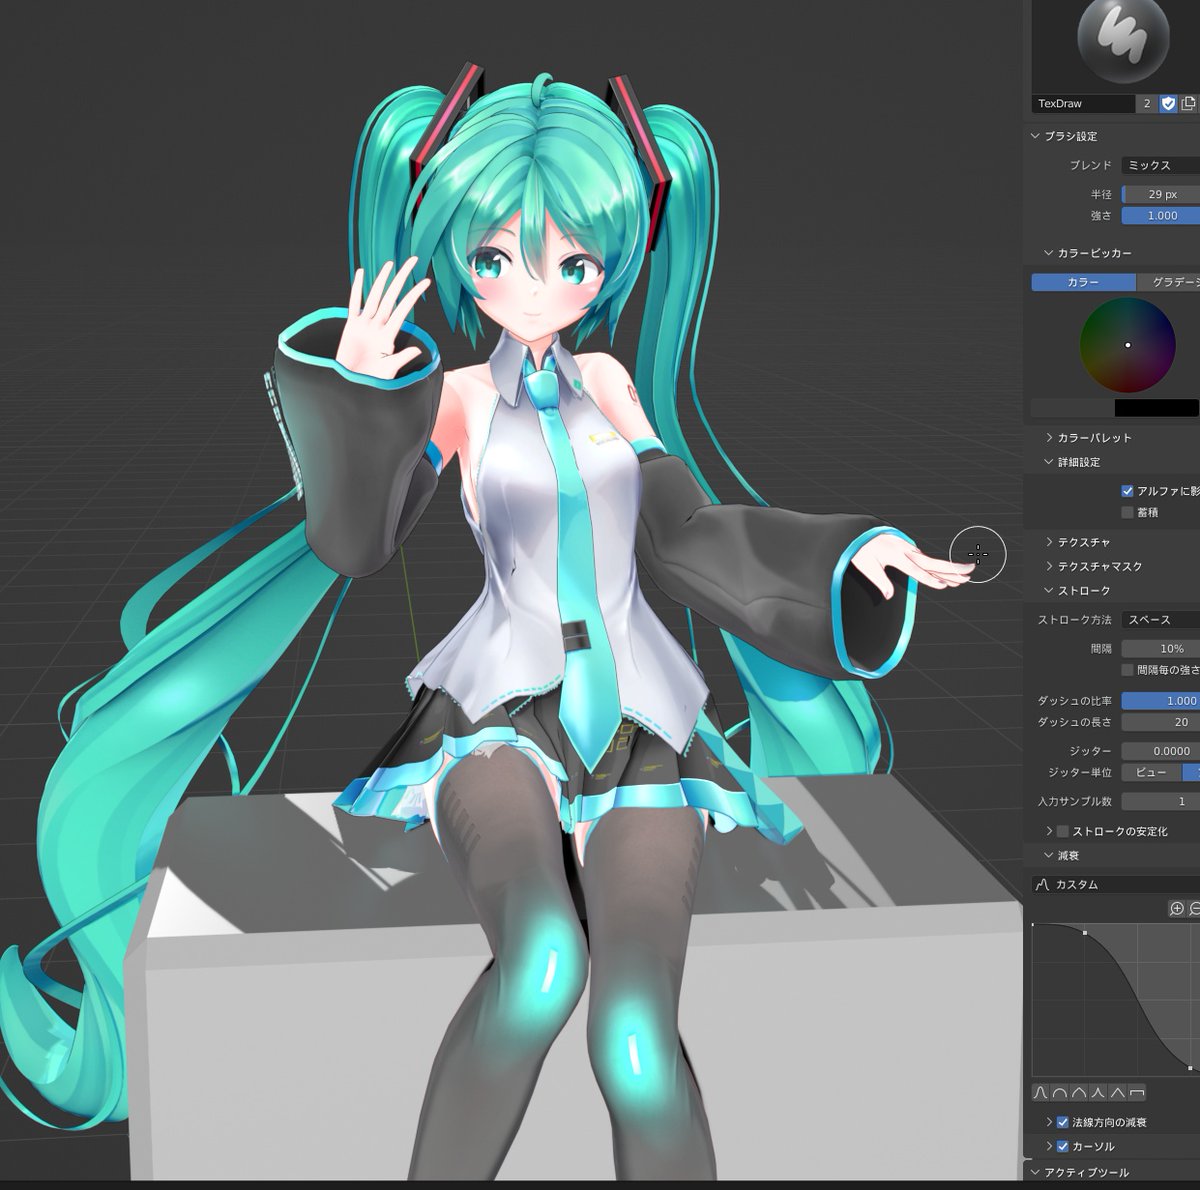The width and height of the screenshot is (1200, 1190).
Task: Collapse the ストローク section
Action: (1049, 591)
